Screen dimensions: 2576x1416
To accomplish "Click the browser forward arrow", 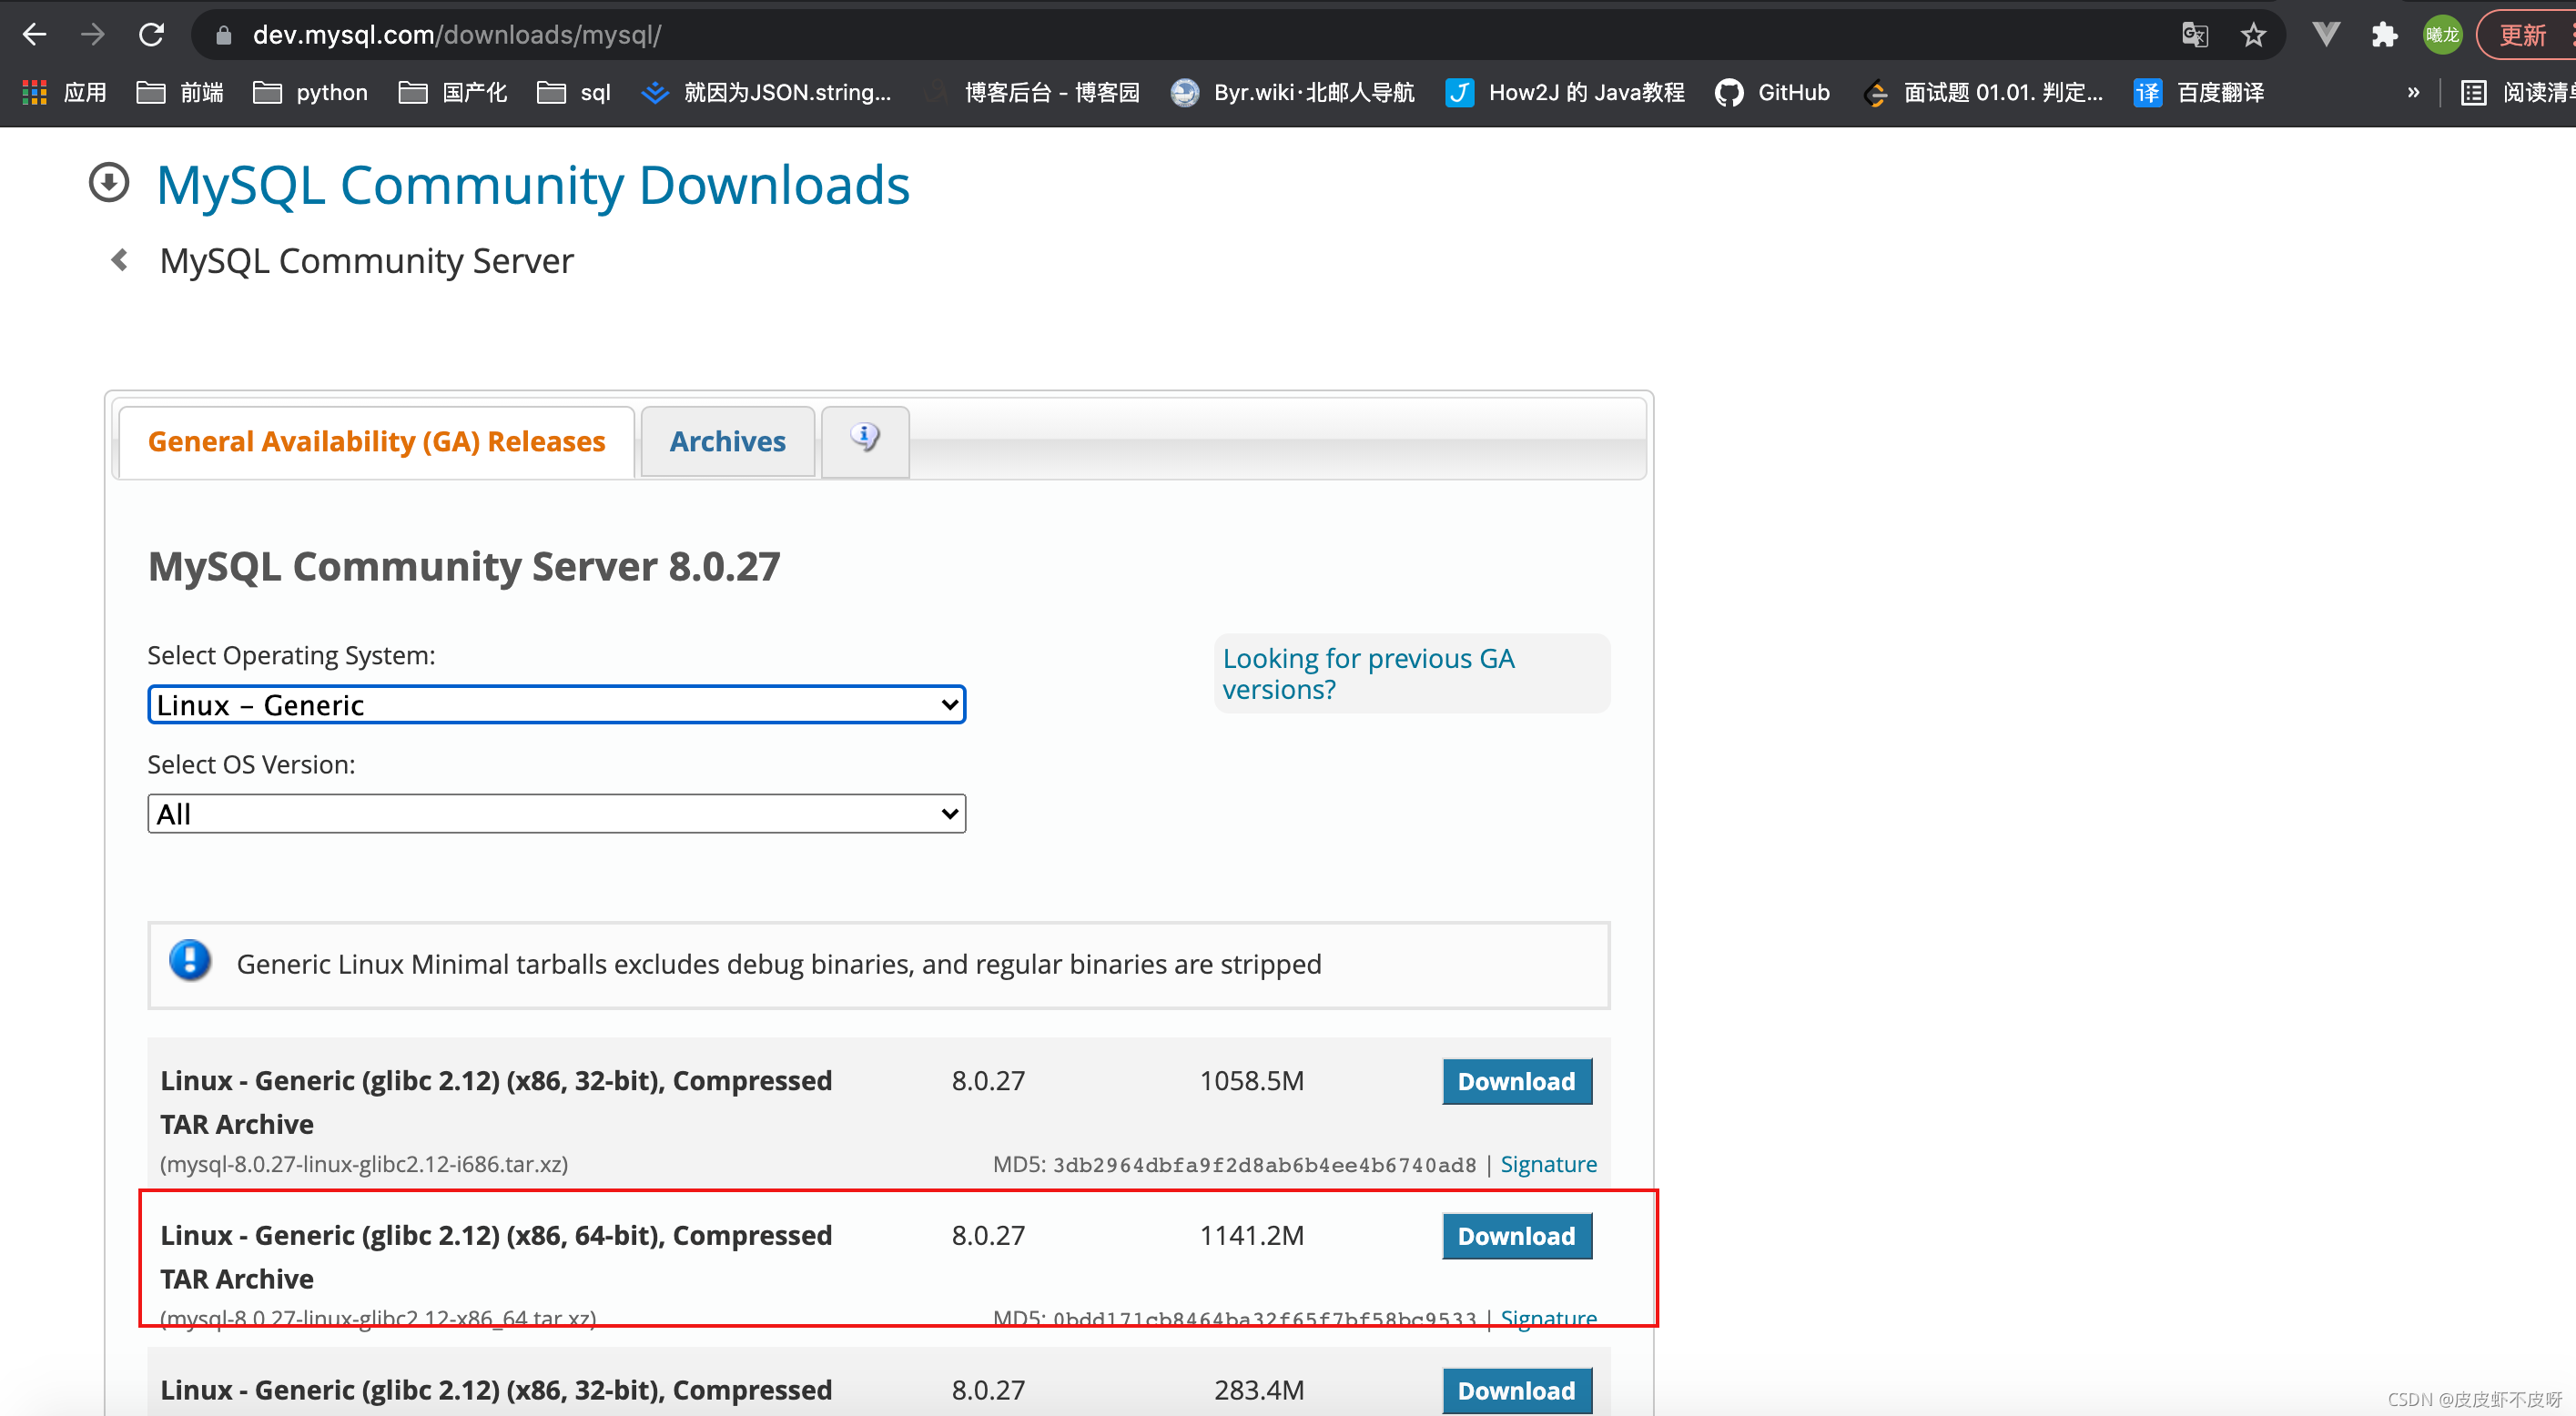I will pos(93,35).
